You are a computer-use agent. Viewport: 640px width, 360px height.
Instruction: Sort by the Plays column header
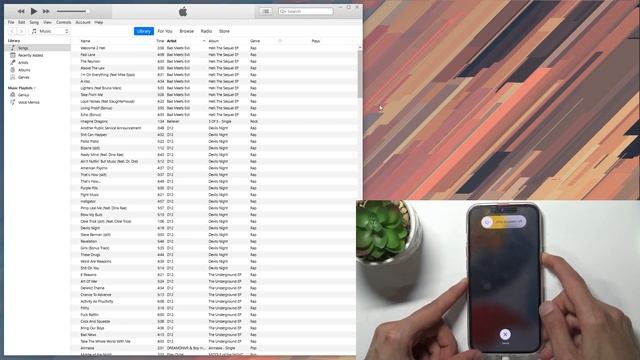316,41
